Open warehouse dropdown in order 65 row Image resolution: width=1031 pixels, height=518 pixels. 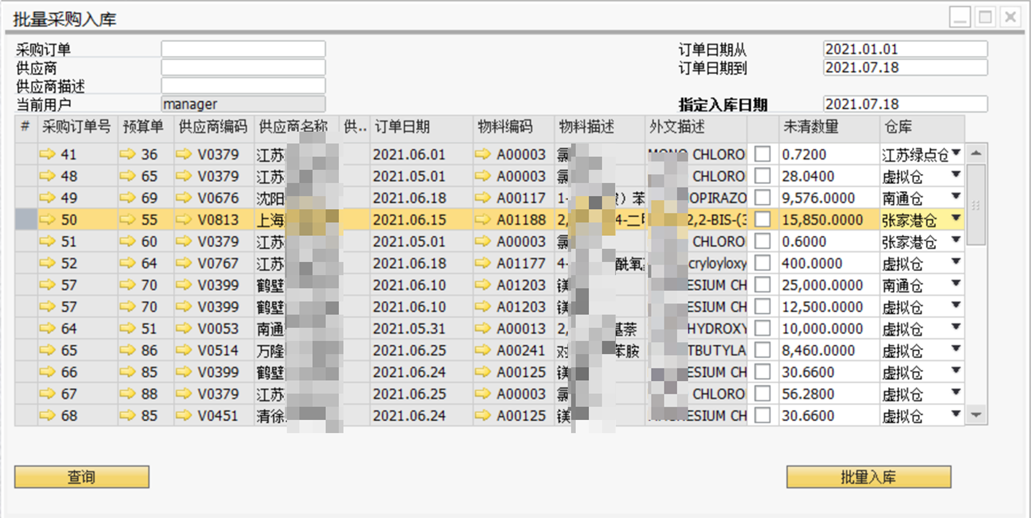coord(956,348)
